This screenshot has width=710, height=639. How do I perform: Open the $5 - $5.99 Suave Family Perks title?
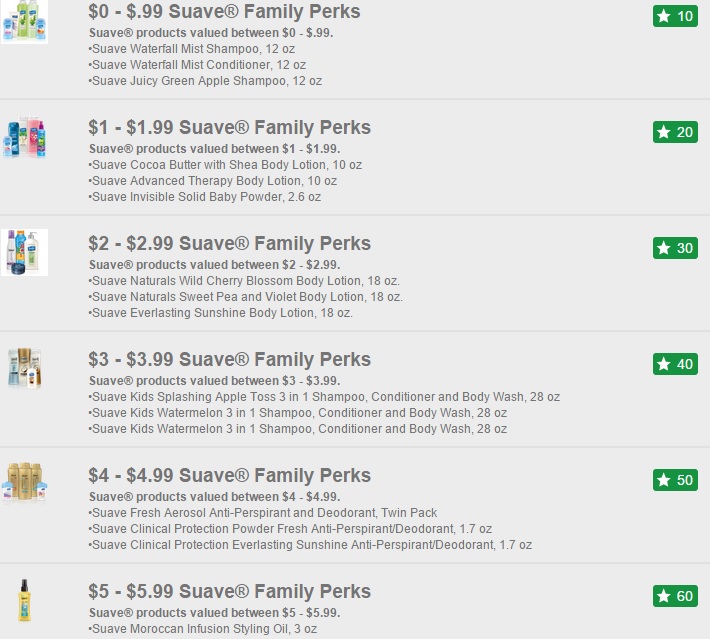click(x=230, y=591)
